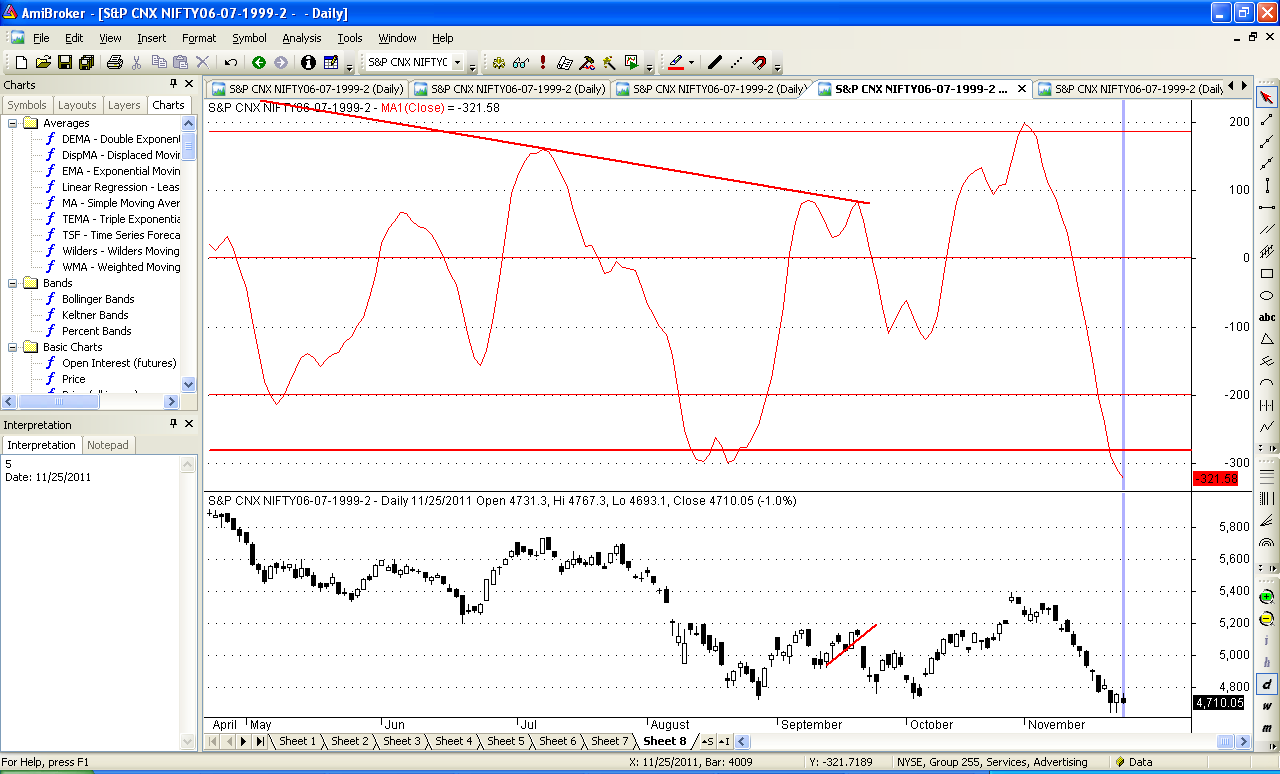Open the Information (i) icon

pos(308,62)
